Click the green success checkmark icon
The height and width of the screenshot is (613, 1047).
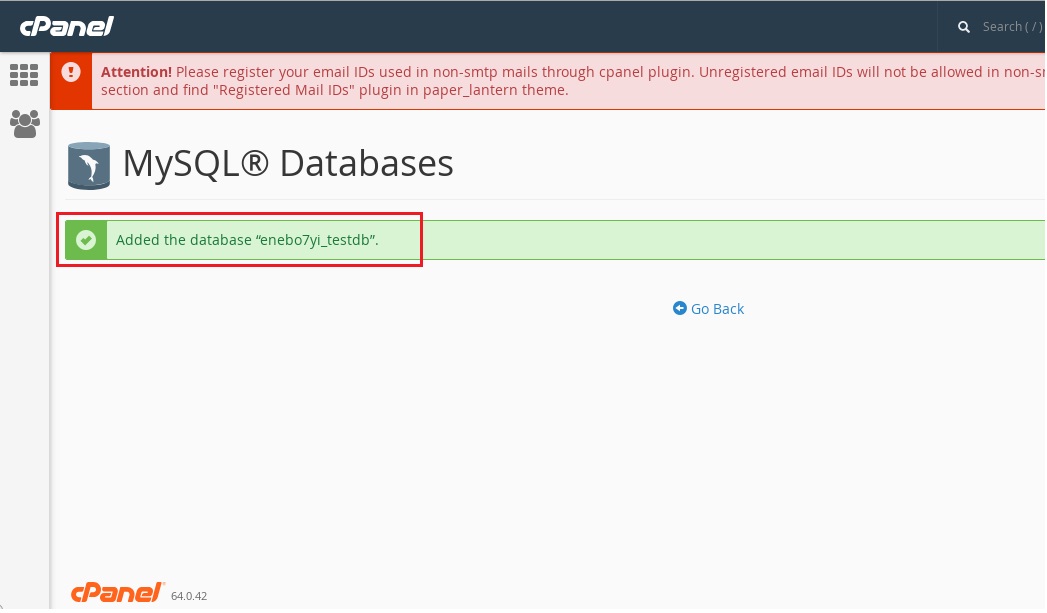coord(86,240)
